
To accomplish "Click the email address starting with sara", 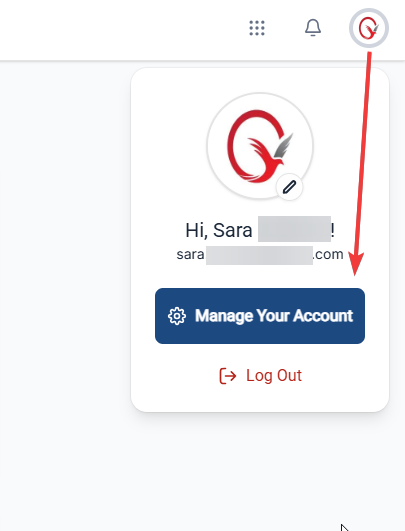I will click(x=260, y=255).
